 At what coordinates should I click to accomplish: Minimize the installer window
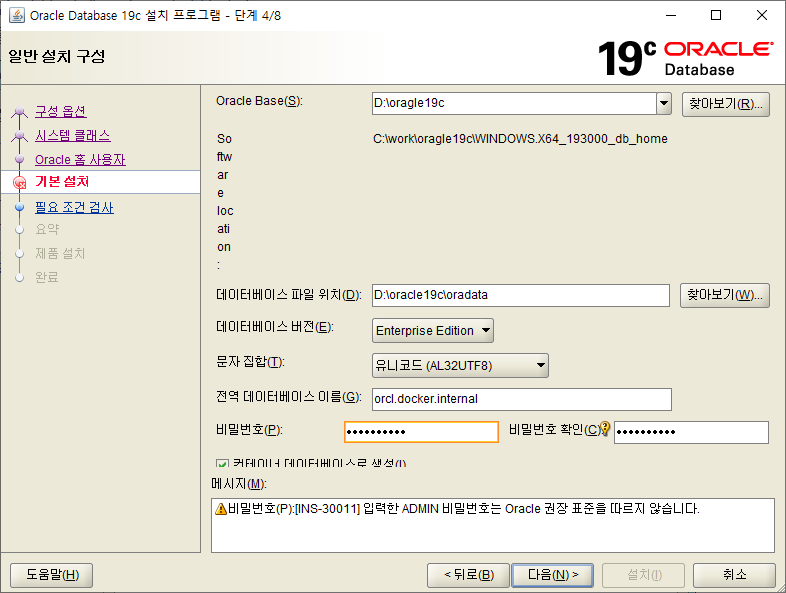point(671,15)
